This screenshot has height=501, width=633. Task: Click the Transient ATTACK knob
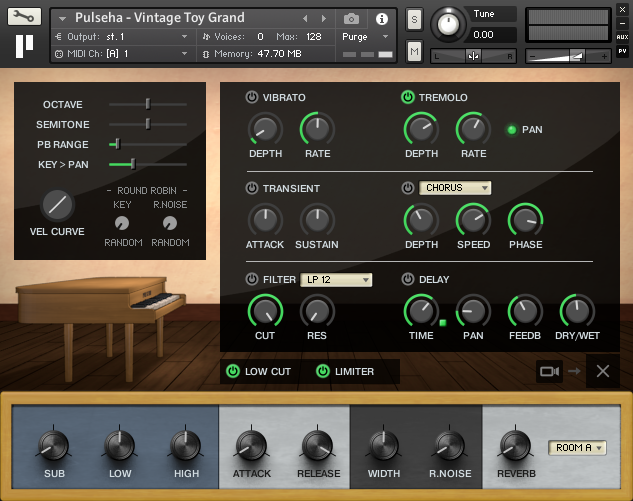click(x=265, y=220)
